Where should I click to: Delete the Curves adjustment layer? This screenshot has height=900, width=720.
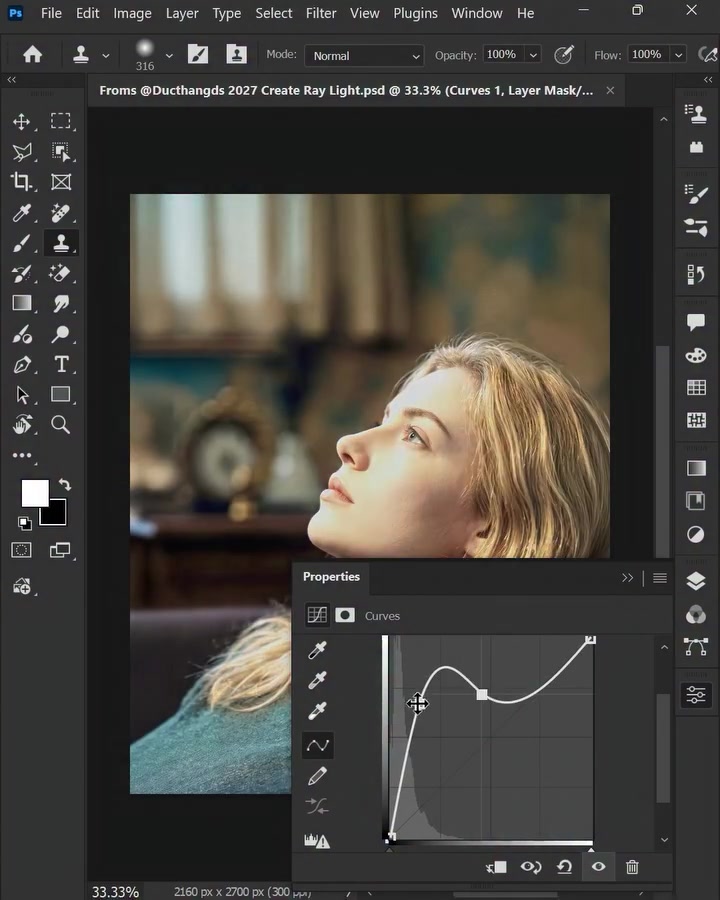pyautogui.click(x=632, y=867)
